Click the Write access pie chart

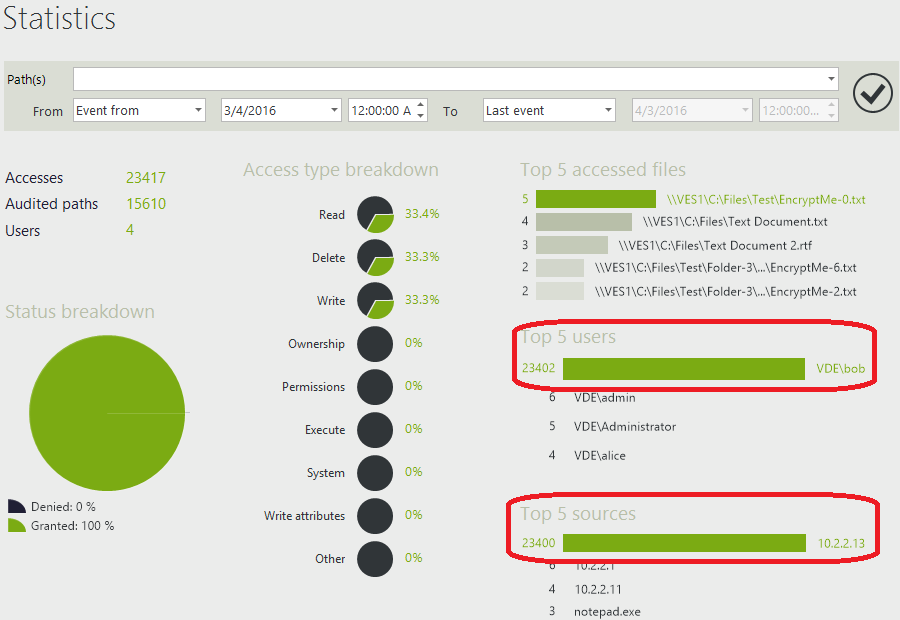point(375,300)
